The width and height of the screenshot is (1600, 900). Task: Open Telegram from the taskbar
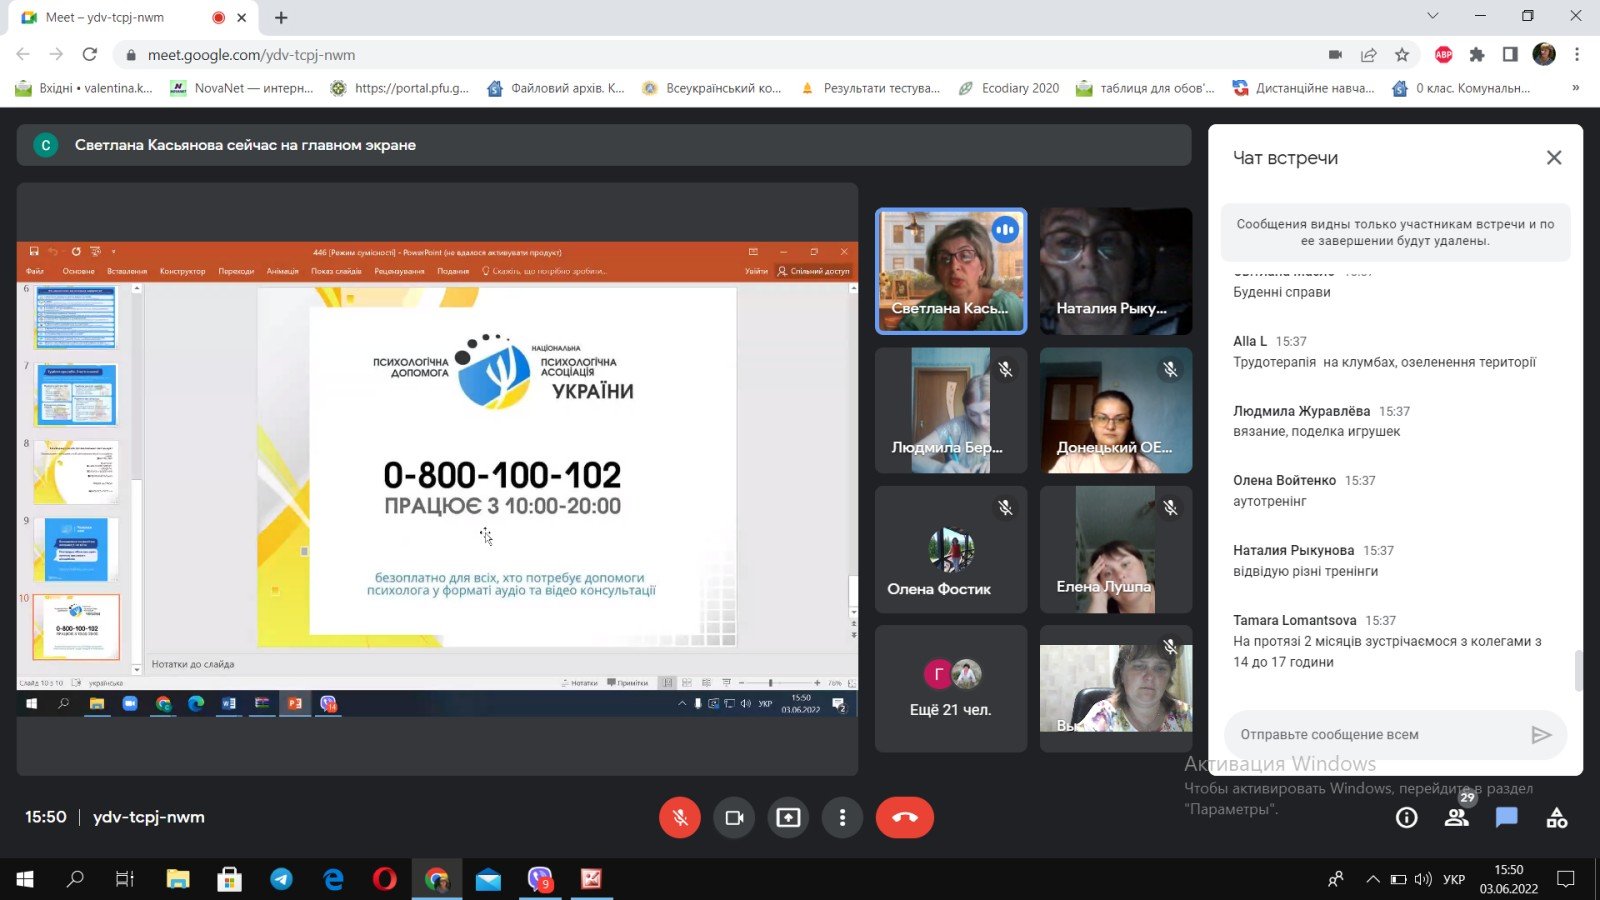(282, 879)
